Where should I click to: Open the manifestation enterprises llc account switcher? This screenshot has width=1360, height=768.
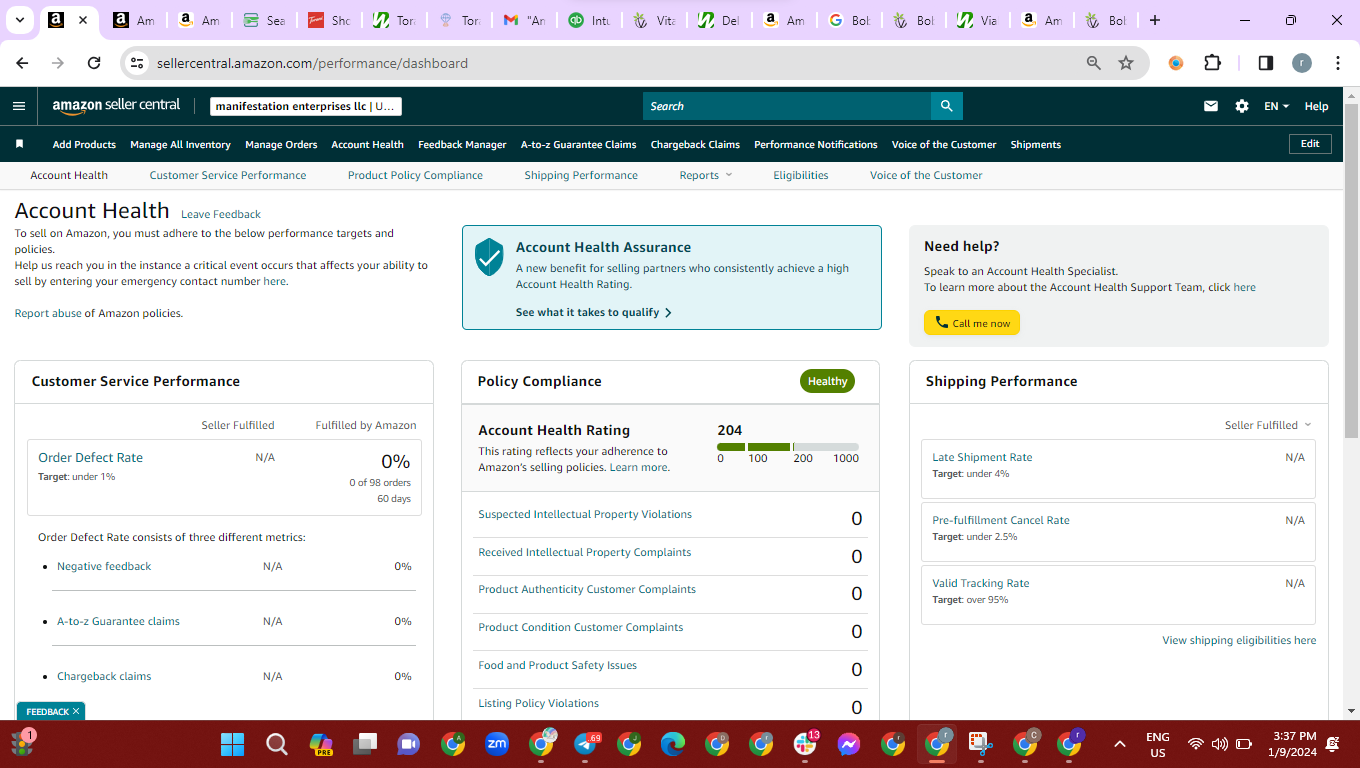click(306, 106)
